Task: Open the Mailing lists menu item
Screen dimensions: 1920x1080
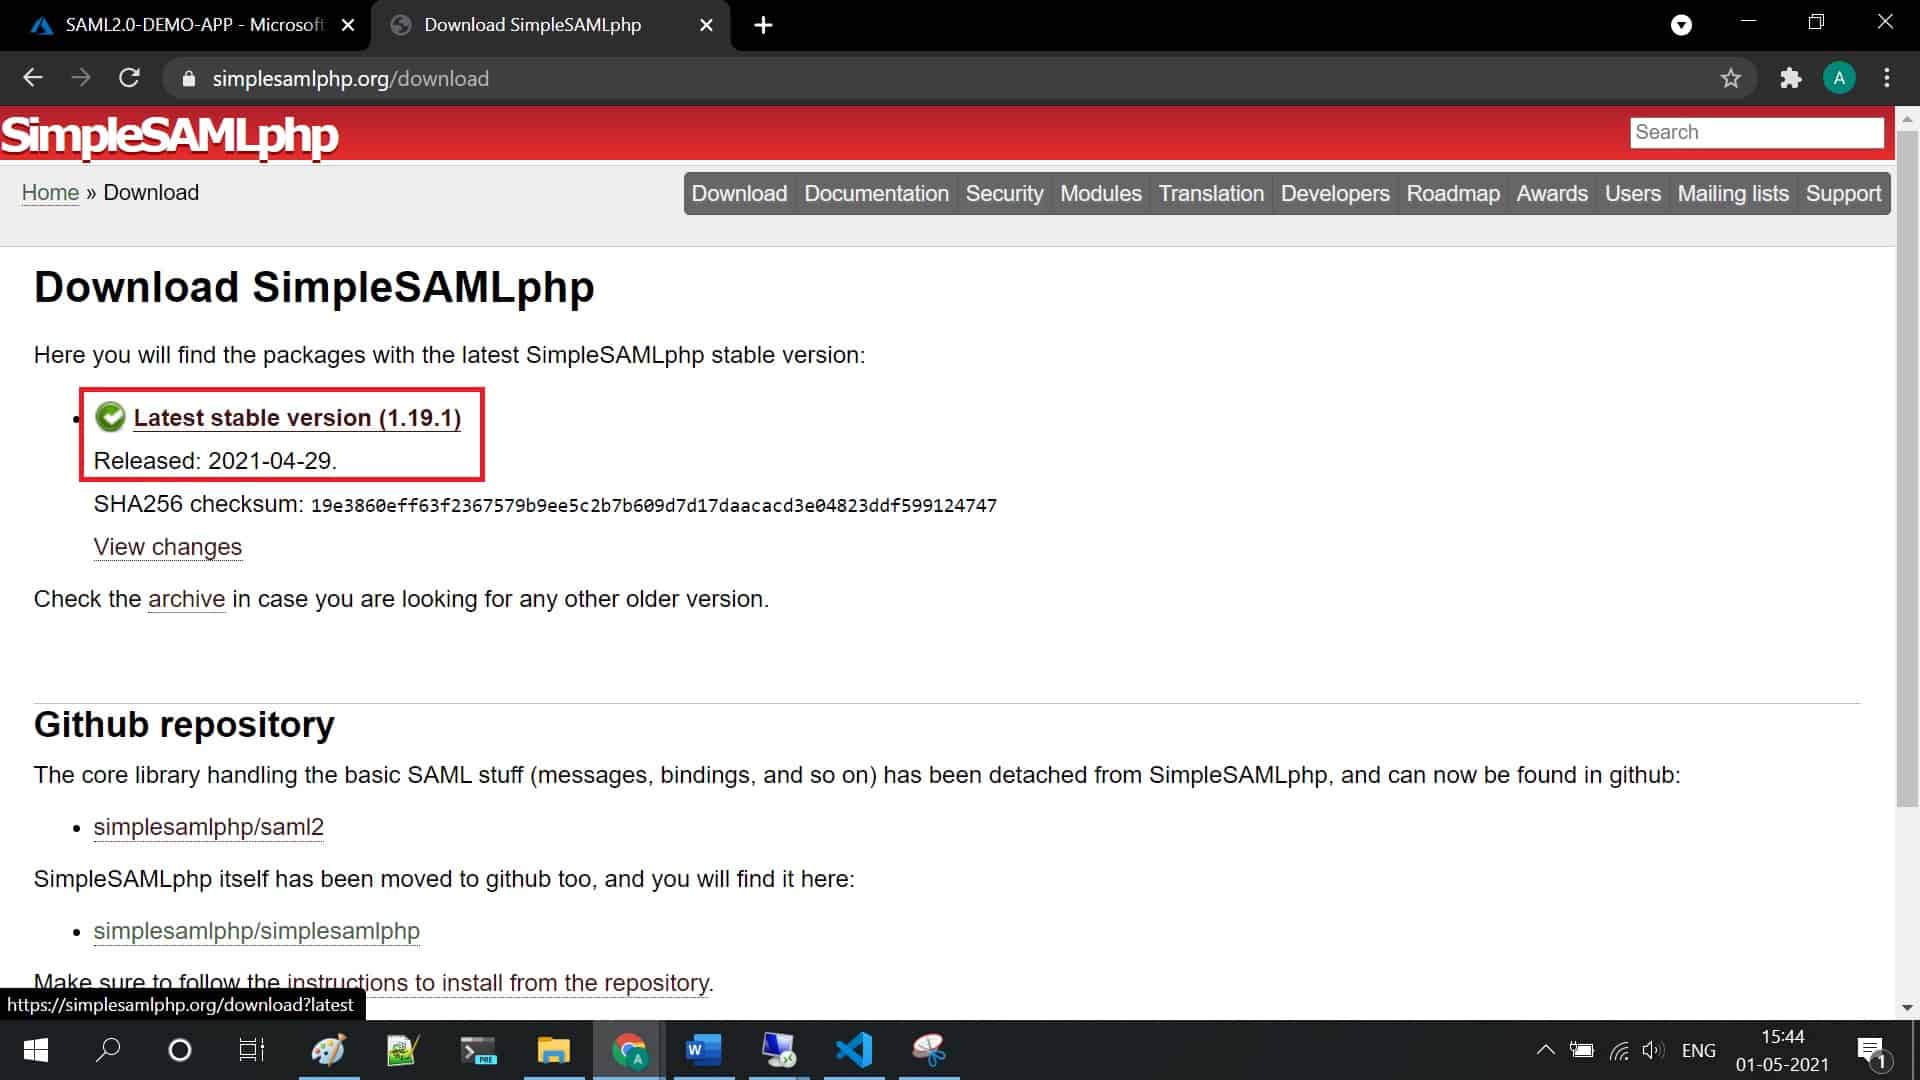Action: (1733, 193)
